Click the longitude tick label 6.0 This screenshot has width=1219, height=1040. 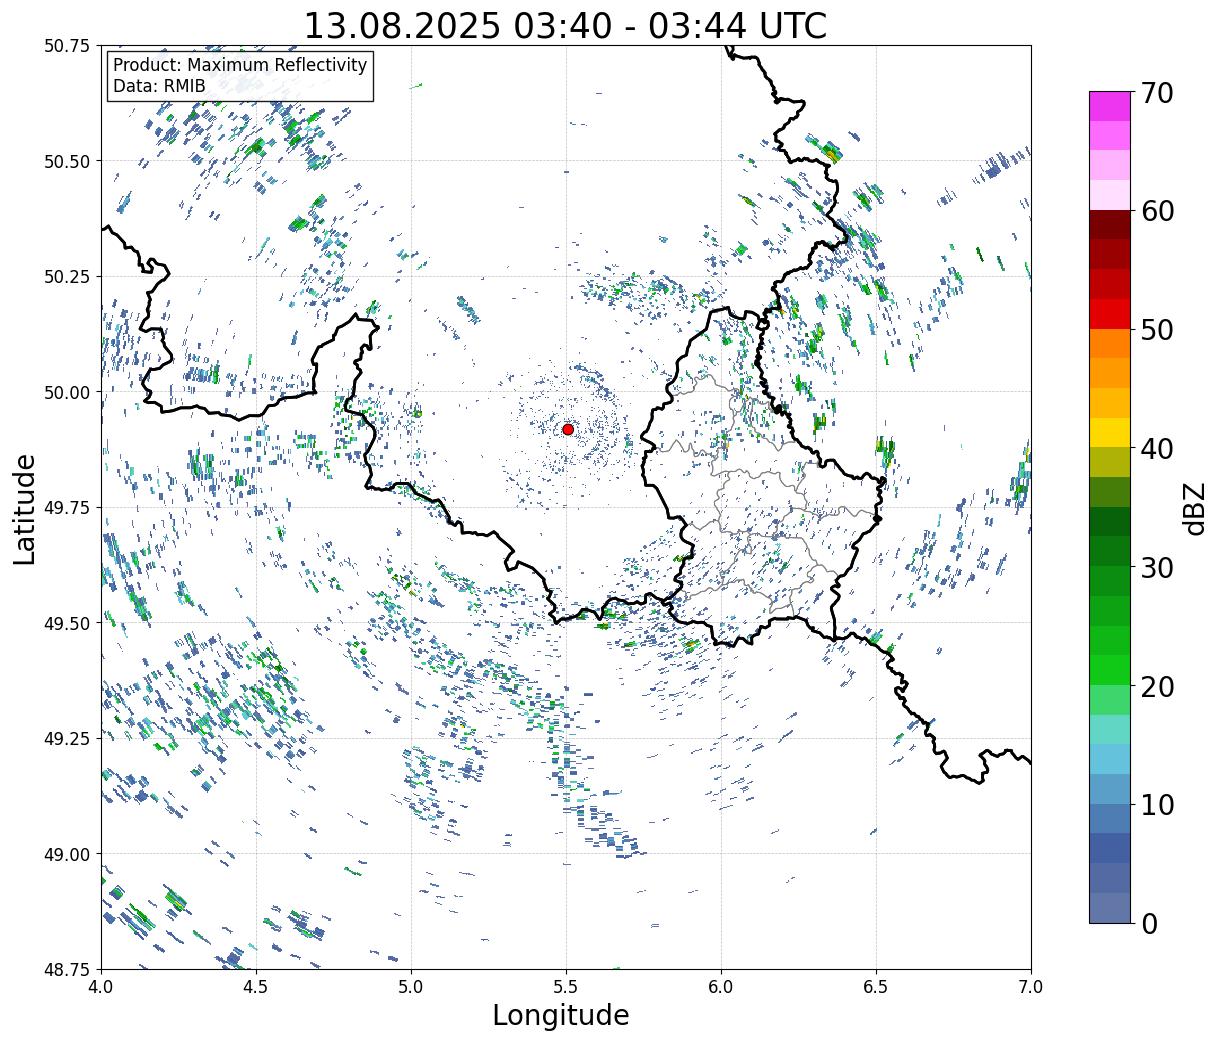tap(721, 987)
